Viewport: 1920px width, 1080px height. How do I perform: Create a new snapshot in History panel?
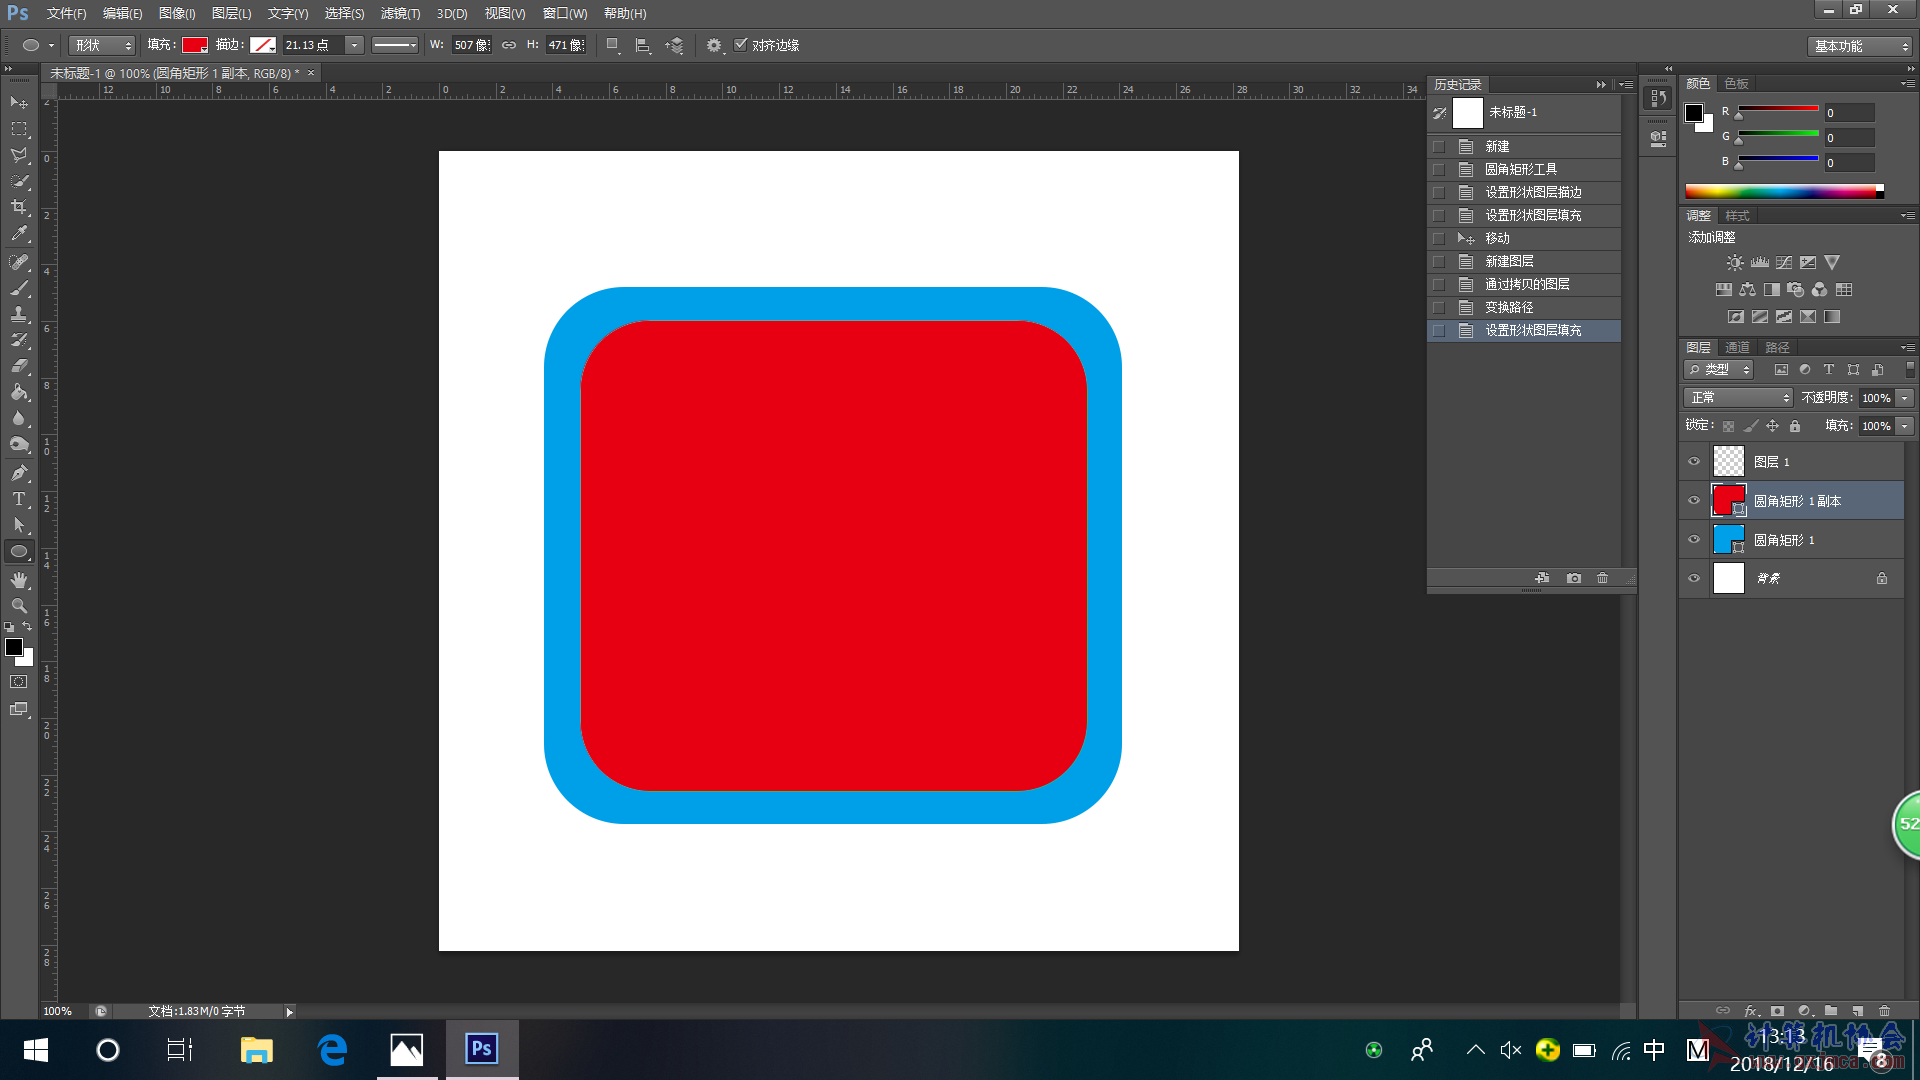pyautogui.click(x=1574, y=578)
